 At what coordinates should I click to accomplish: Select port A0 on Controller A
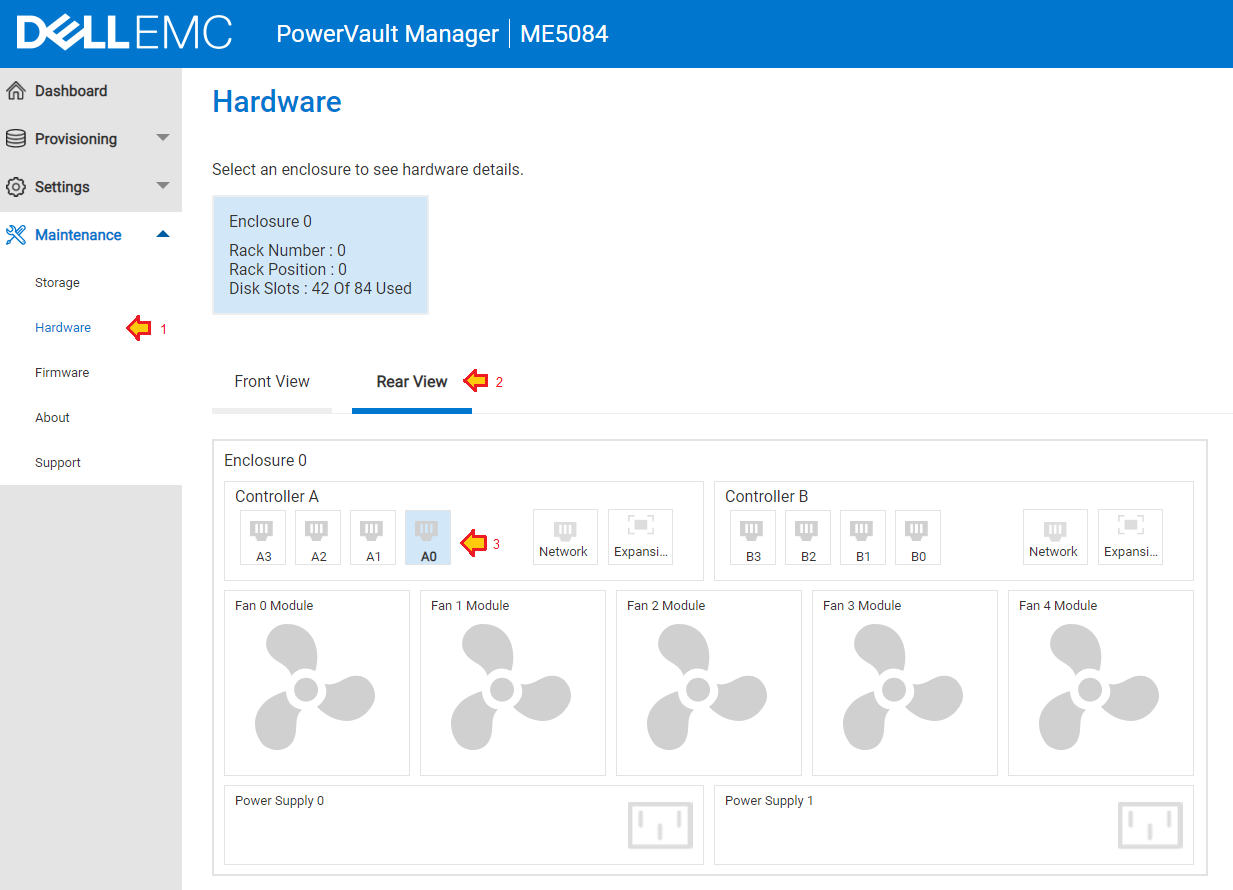[427, 536]
